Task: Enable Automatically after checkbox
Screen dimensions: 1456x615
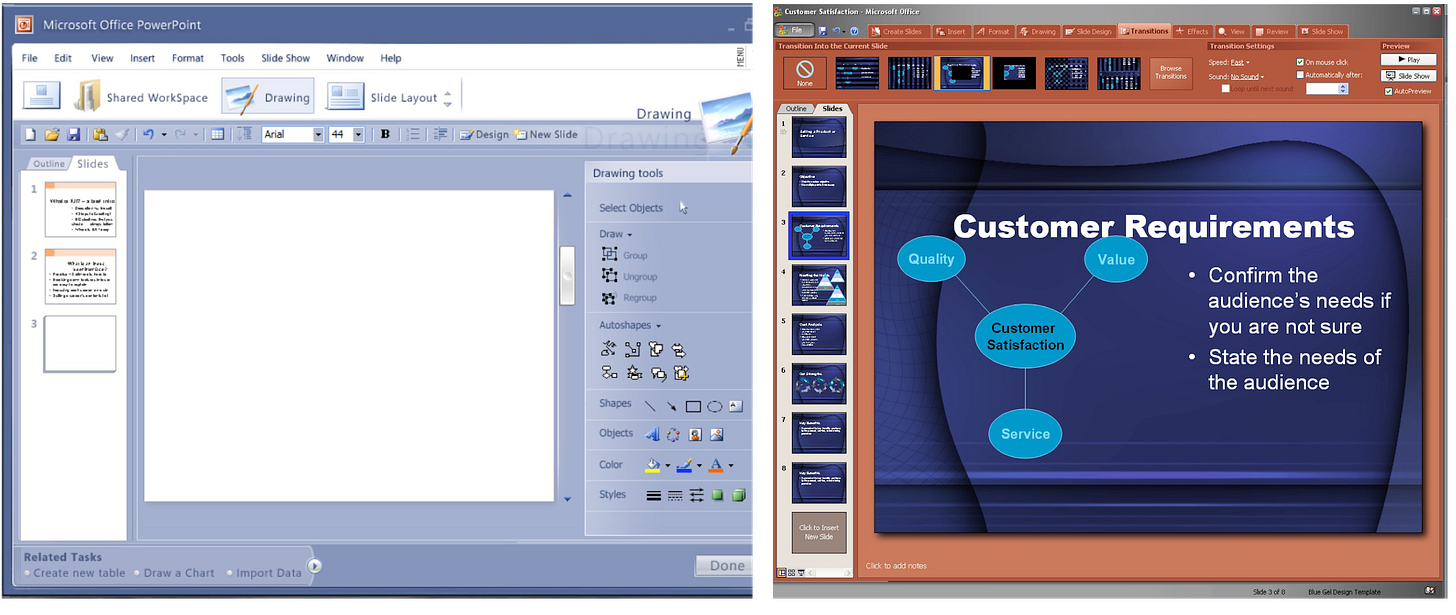Action: coord(1300,75)
